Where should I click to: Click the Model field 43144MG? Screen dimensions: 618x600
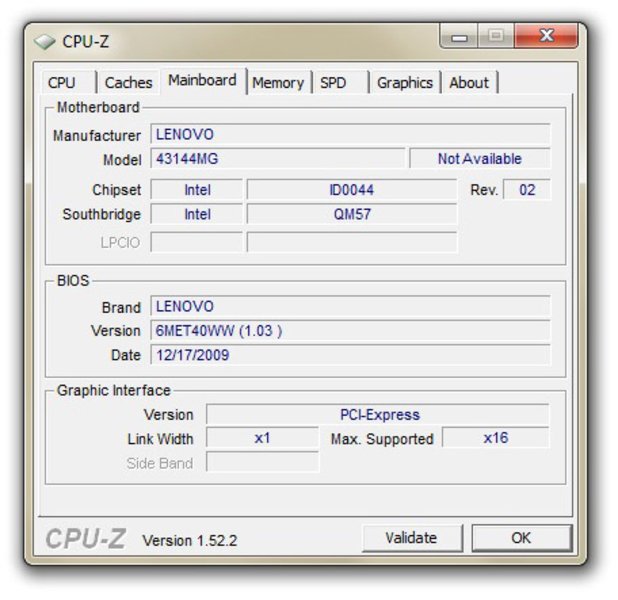coord(277,159)
